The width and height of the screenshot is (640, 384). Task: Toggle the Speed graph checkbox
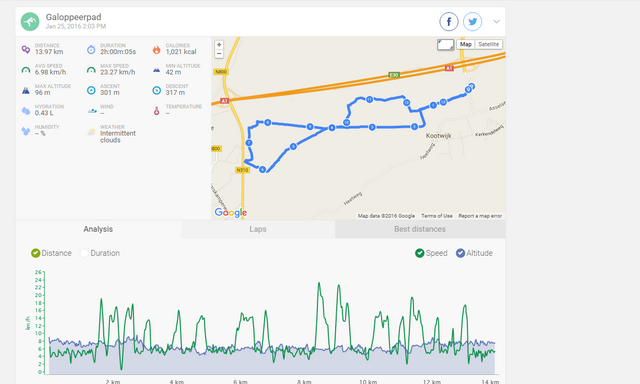[420, 253]
